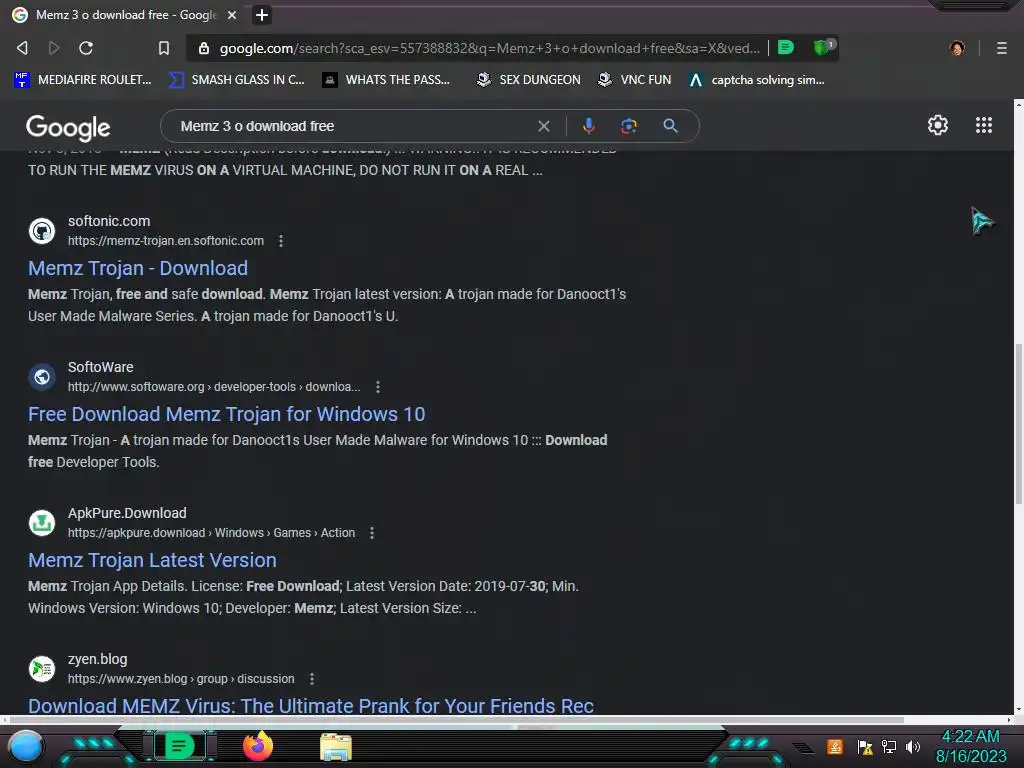Open the Action Center flag tray icon
Image resolution: width=1024 pixels, height=768 pixels.
click(x=865, y=747)
